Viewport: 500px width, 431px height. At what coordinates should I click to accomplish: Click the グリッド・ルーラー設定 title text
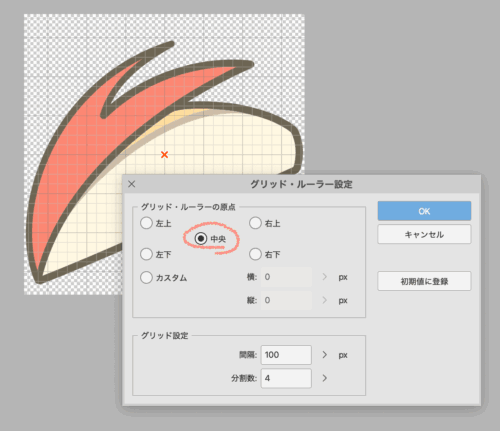coord(301,184)
